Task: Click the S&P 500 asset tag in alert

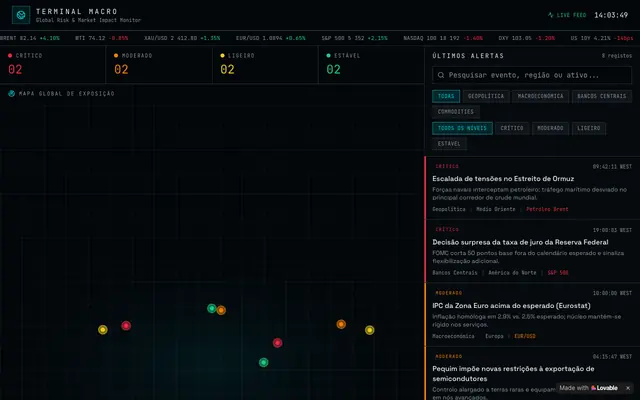Action: click(558, 273)
